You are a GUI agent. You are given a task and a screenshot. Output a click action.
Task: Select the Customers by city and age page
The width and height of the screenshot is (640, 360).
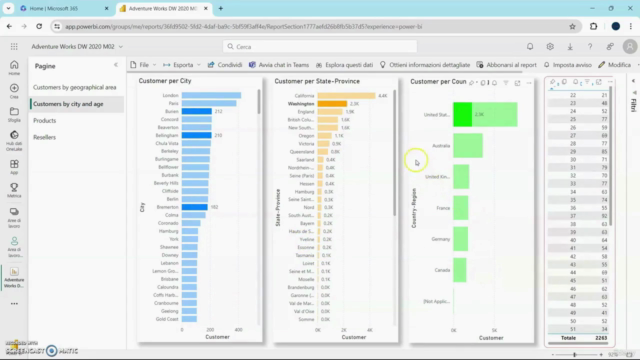(x=68, y=104)
